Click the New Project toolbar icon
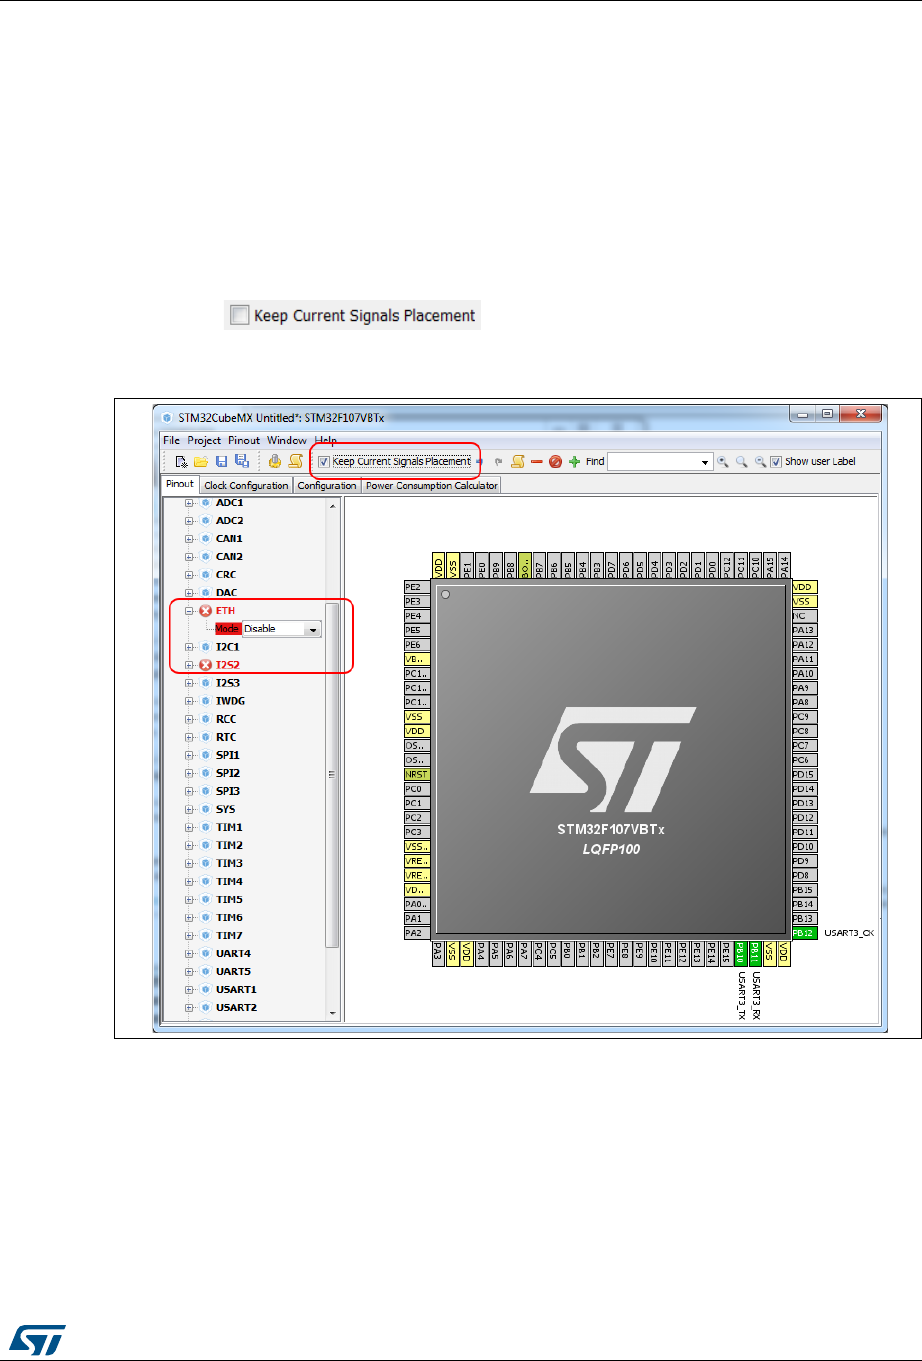 pyautogui.click(x=181, y=462)
